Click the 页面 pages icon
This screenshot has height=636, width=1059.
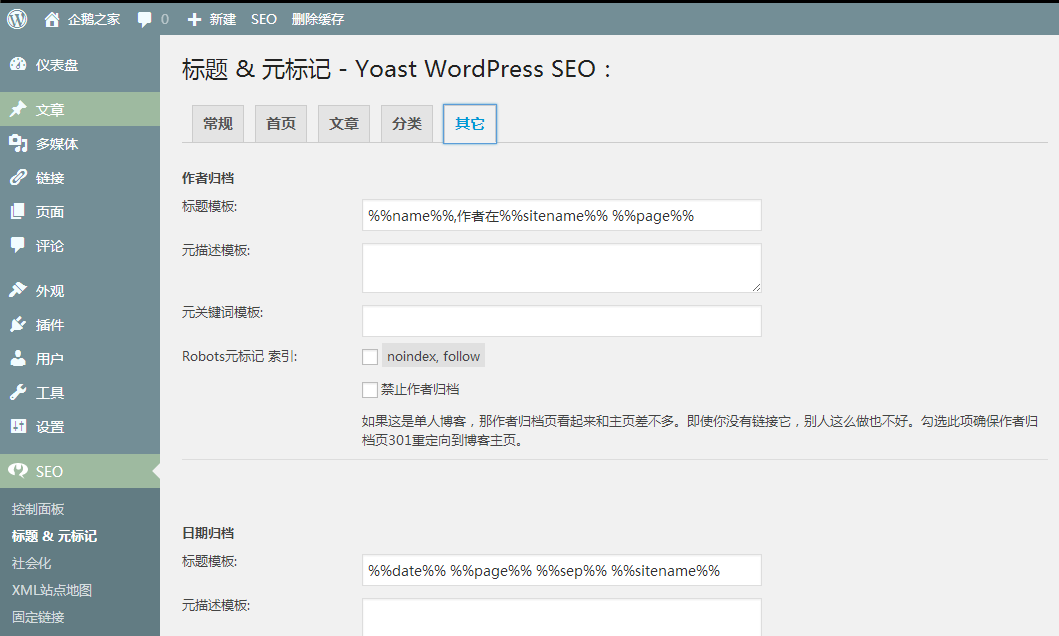(x=18, y=211)
